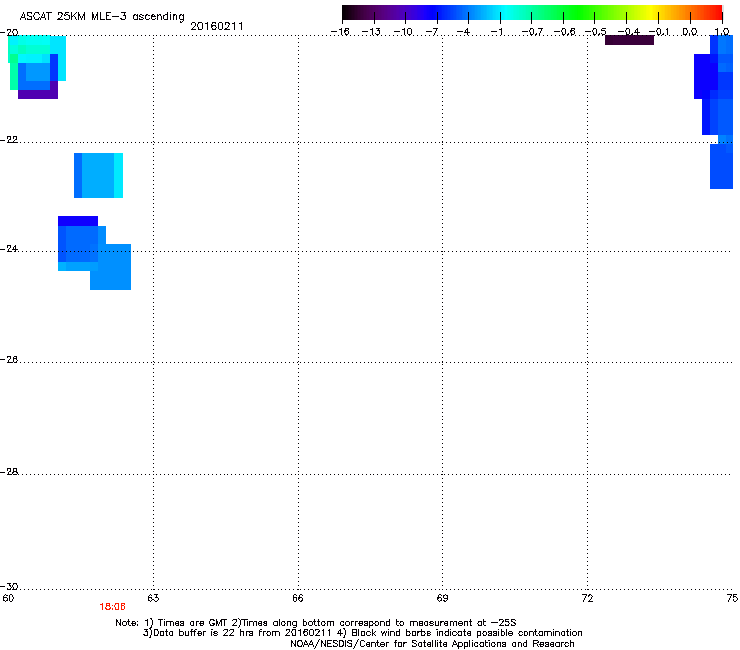Click the latitude label -26

tap(9, 360)
